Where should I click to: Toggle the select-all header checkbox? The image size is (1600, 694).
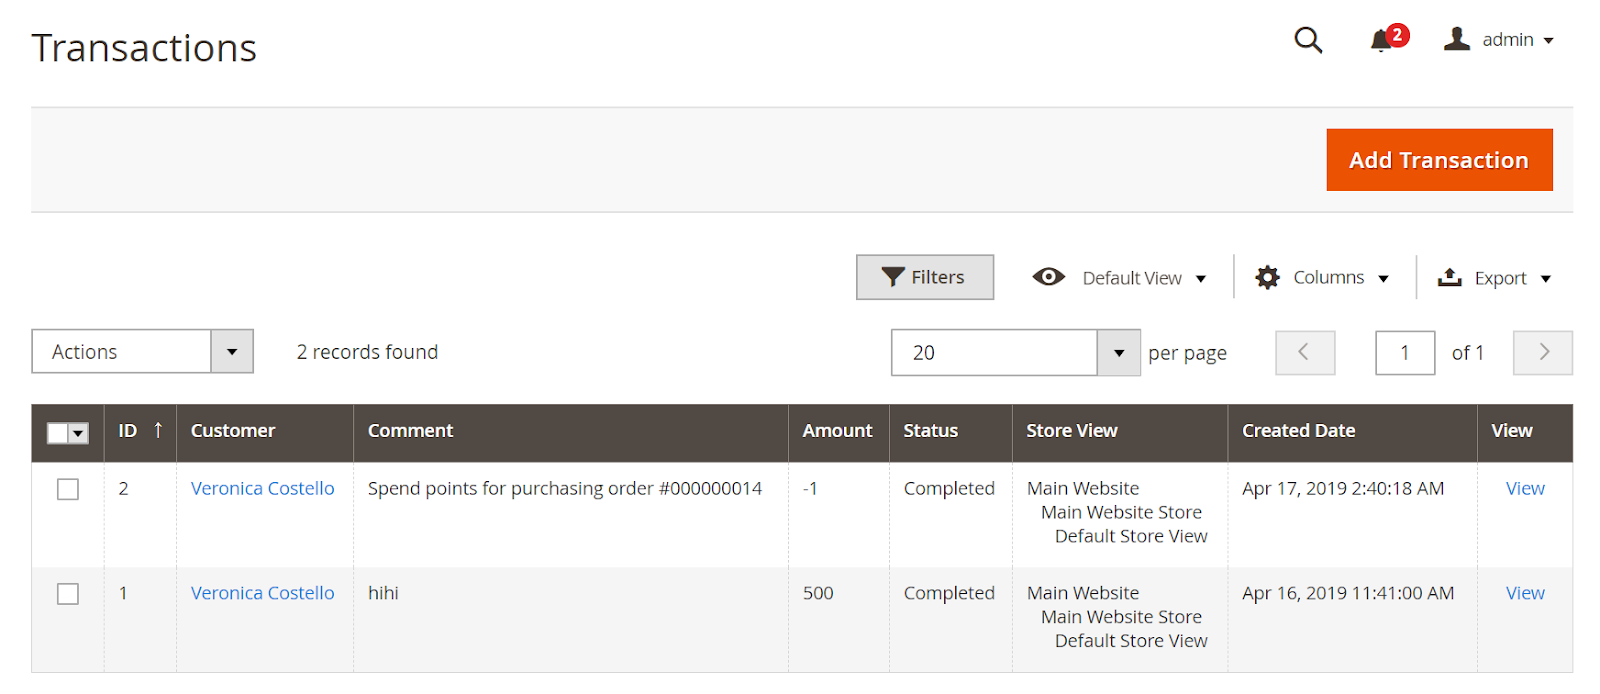tap(59, 432)
